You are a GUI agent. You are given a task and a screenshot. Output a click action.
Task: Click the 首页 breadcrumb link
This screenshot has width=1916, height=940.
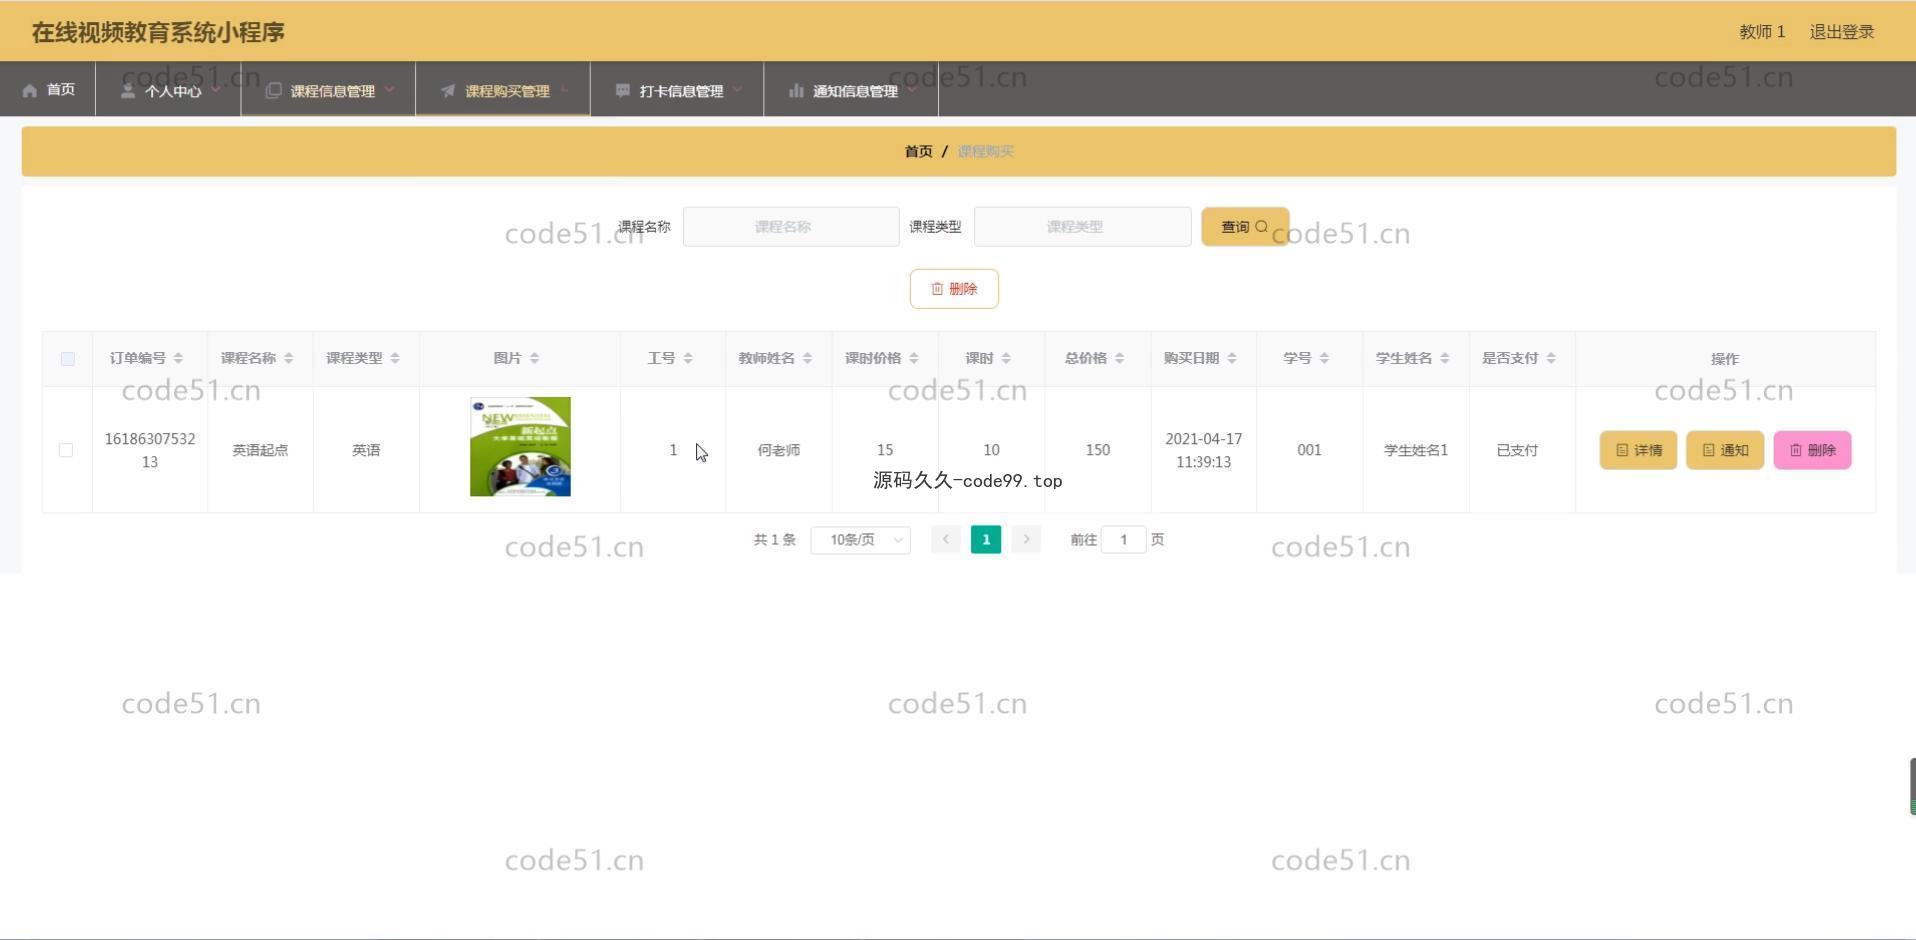918,151
